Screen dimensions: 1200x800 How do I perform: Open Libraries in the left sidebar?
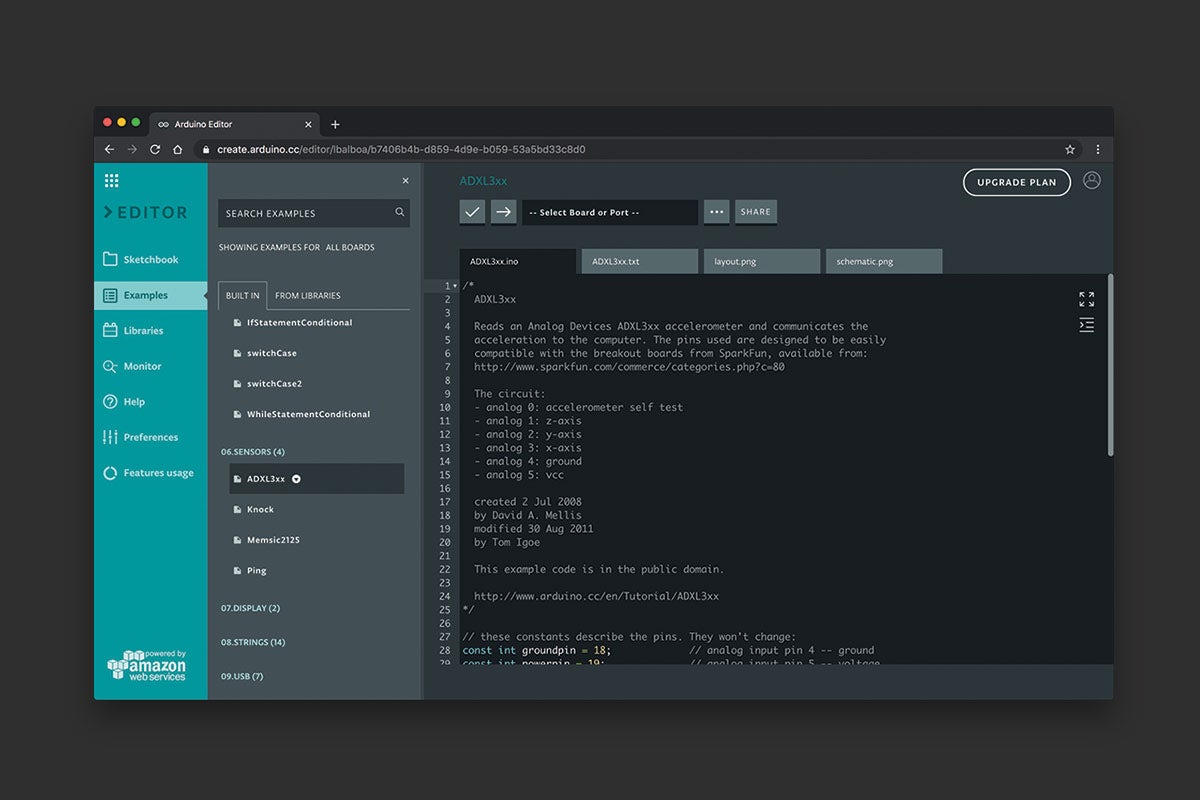point(143,331)
